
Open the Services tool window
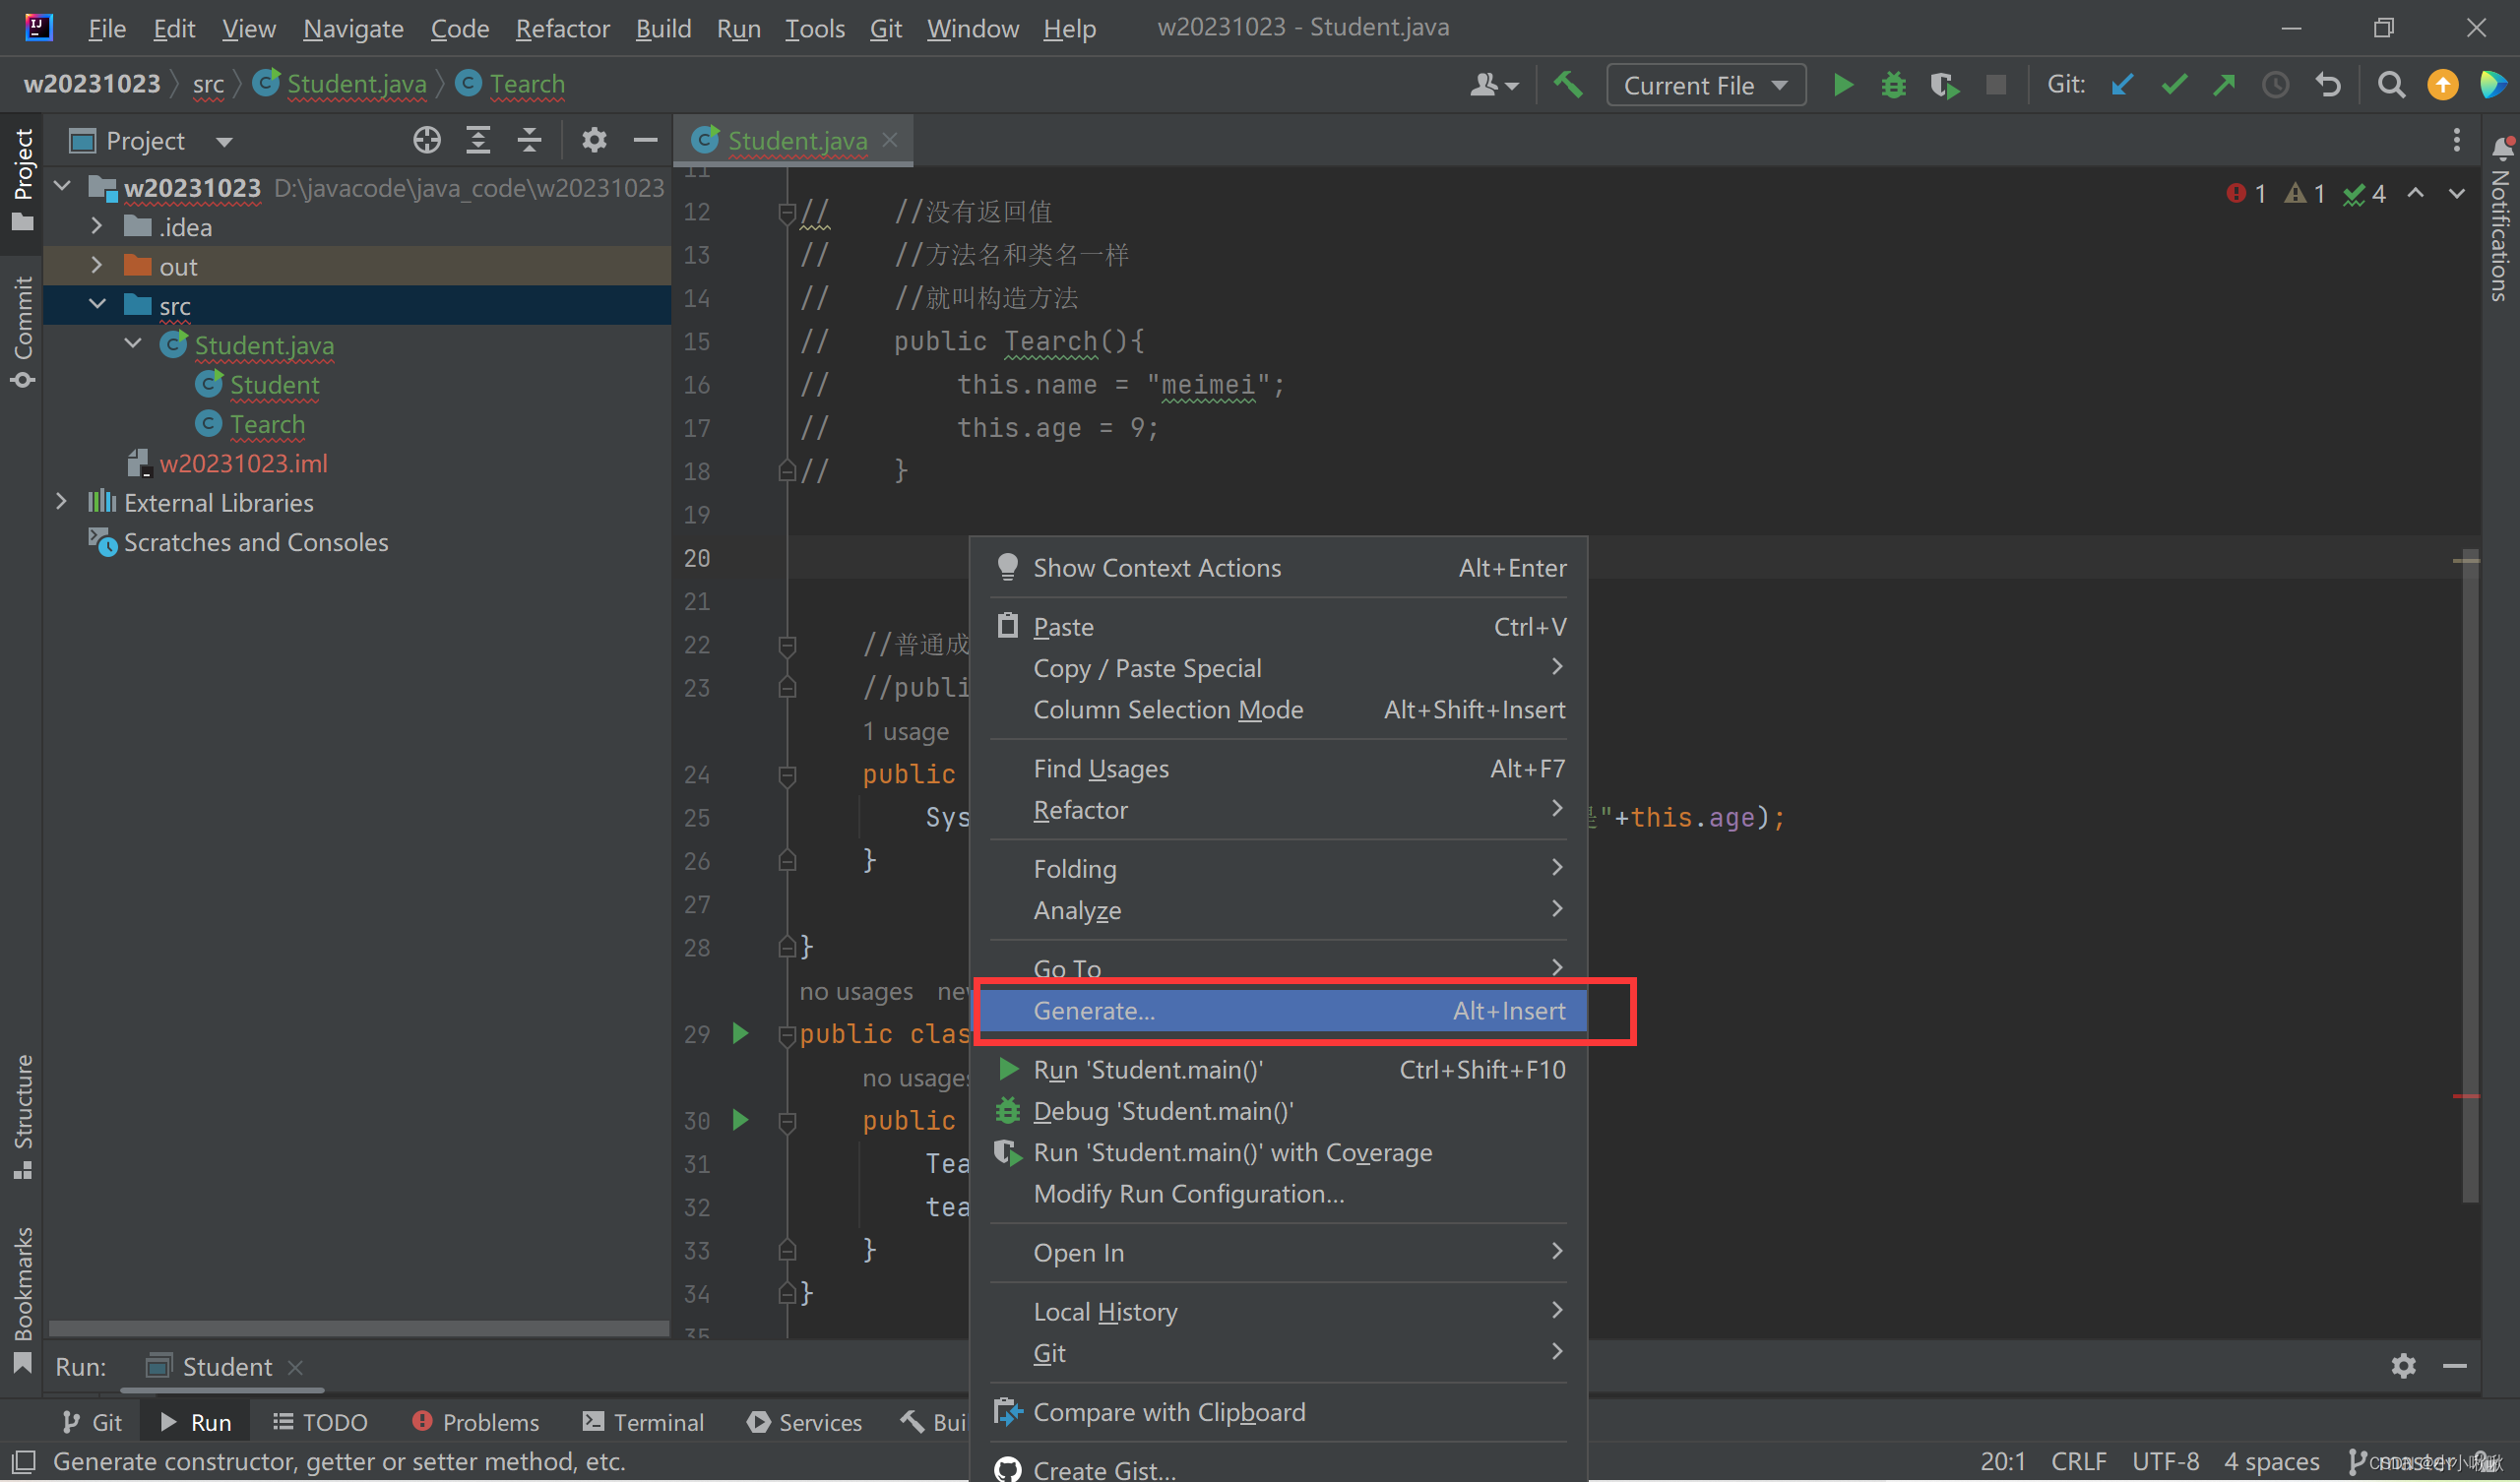pos(804,1422)
